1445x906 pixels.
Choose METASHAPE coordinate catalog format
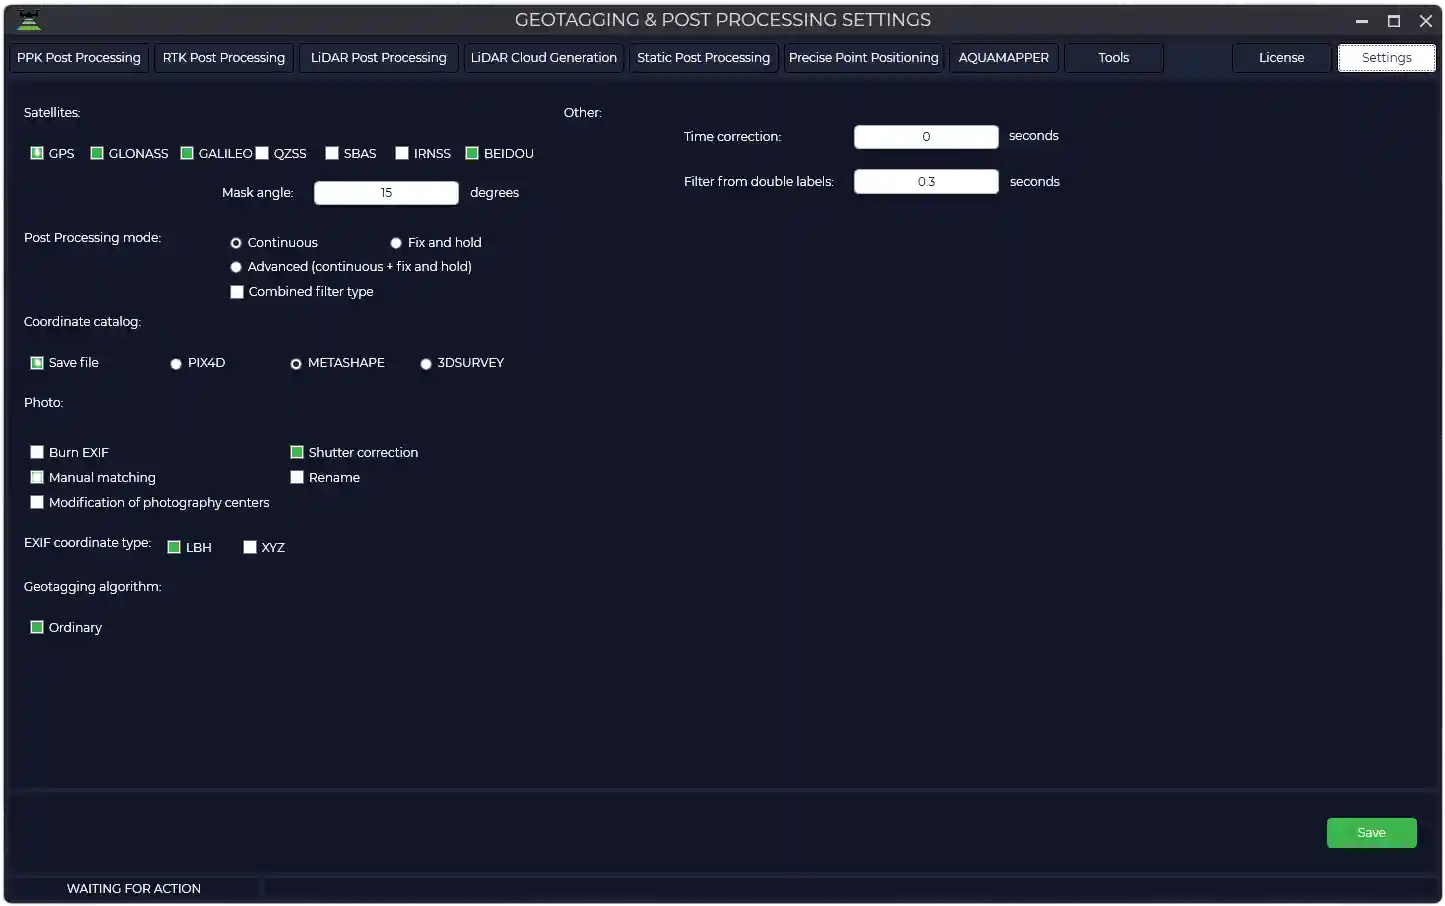pyautogui.click(x=296, y=364)
